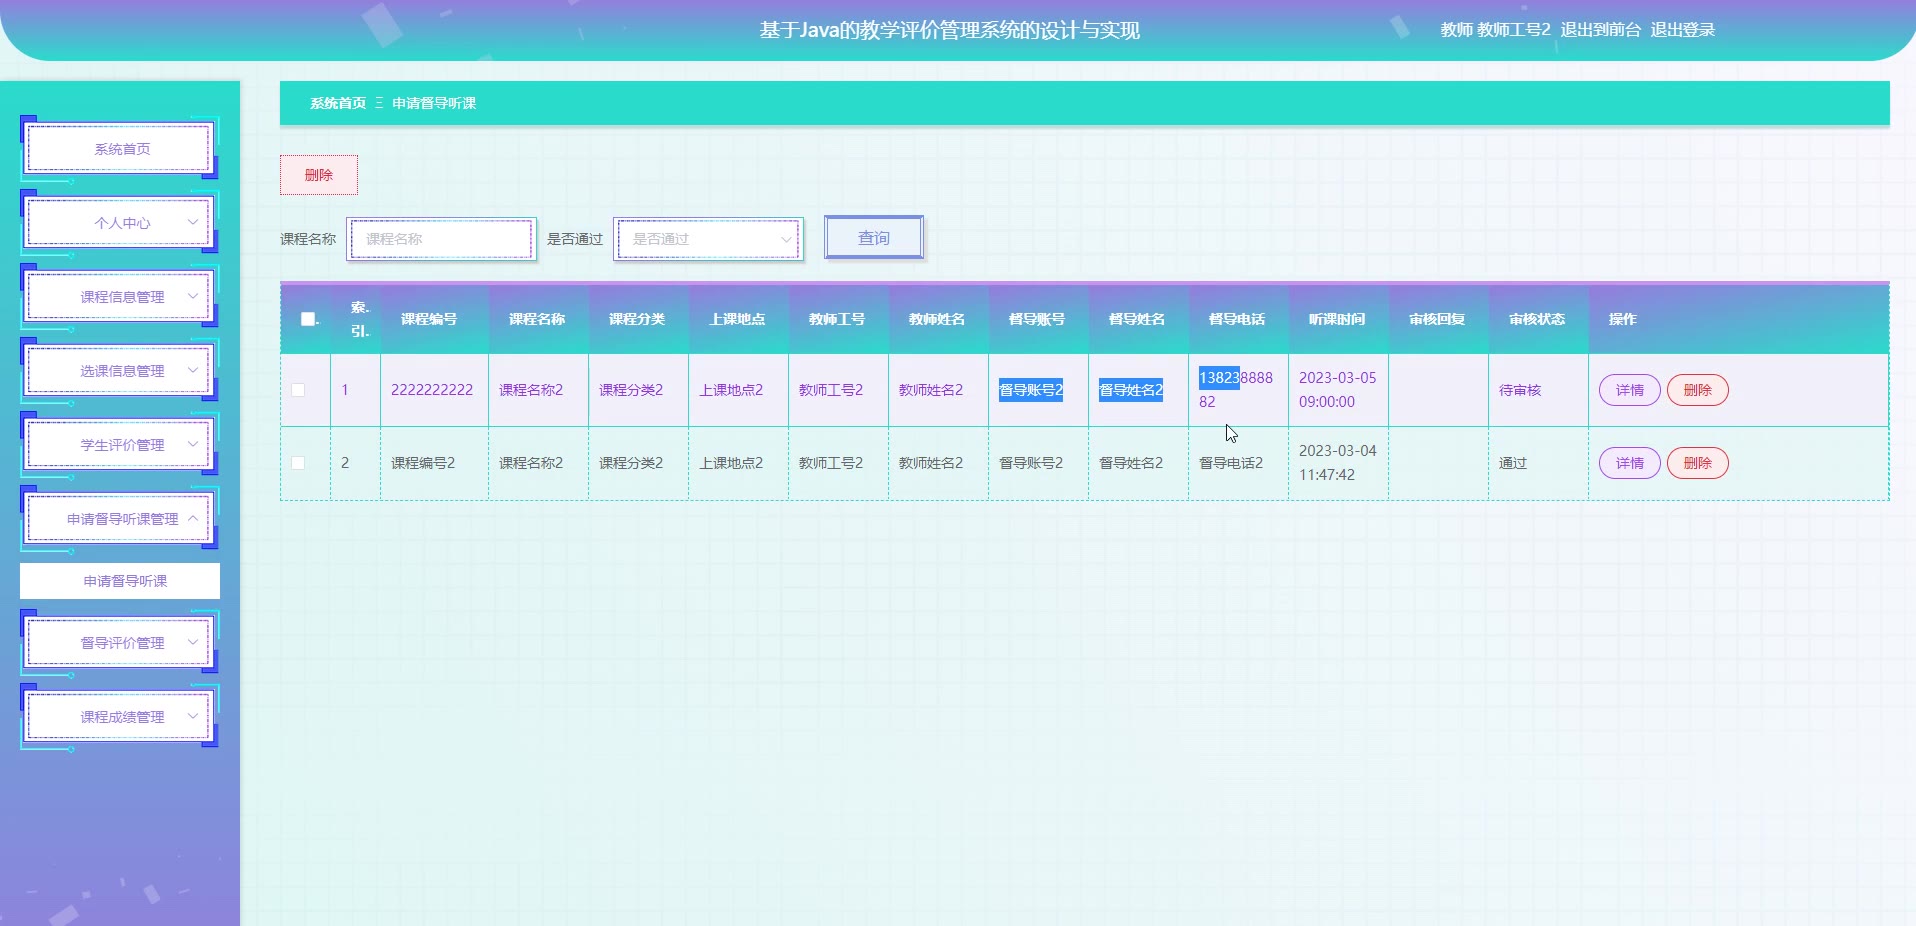Expand the 学生评价管理 menu chevron
The image size is (1916, 926).
tap(193, 444)
